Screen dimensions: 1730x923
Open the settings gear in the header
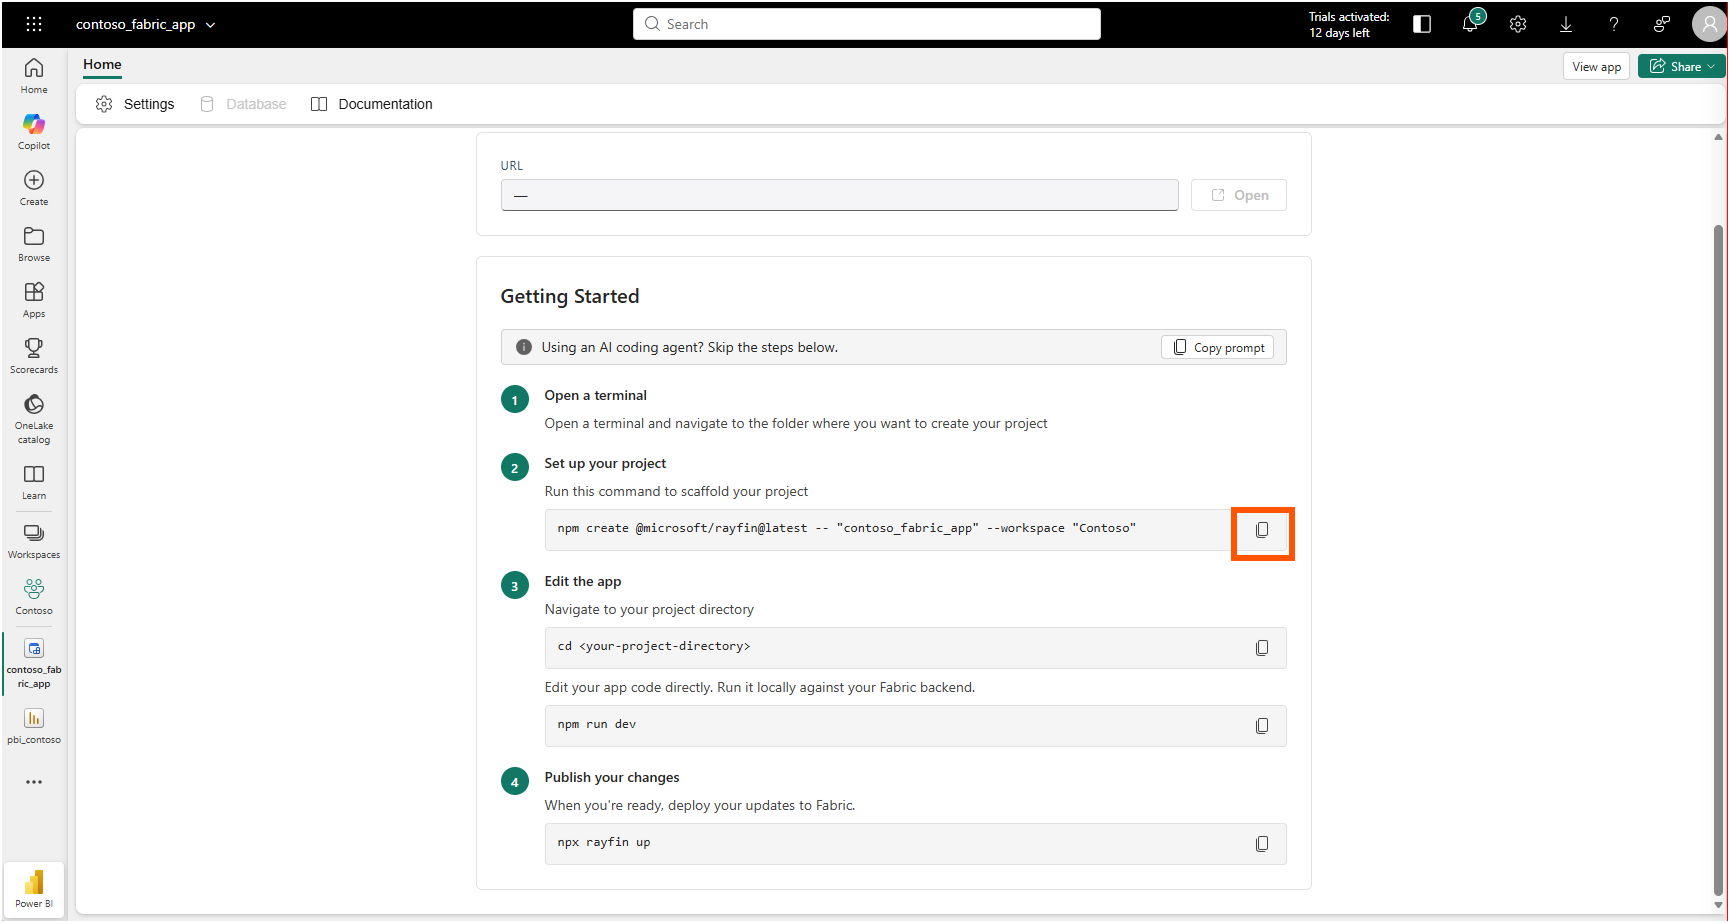pyautogui.click(x=1518, y=24)
